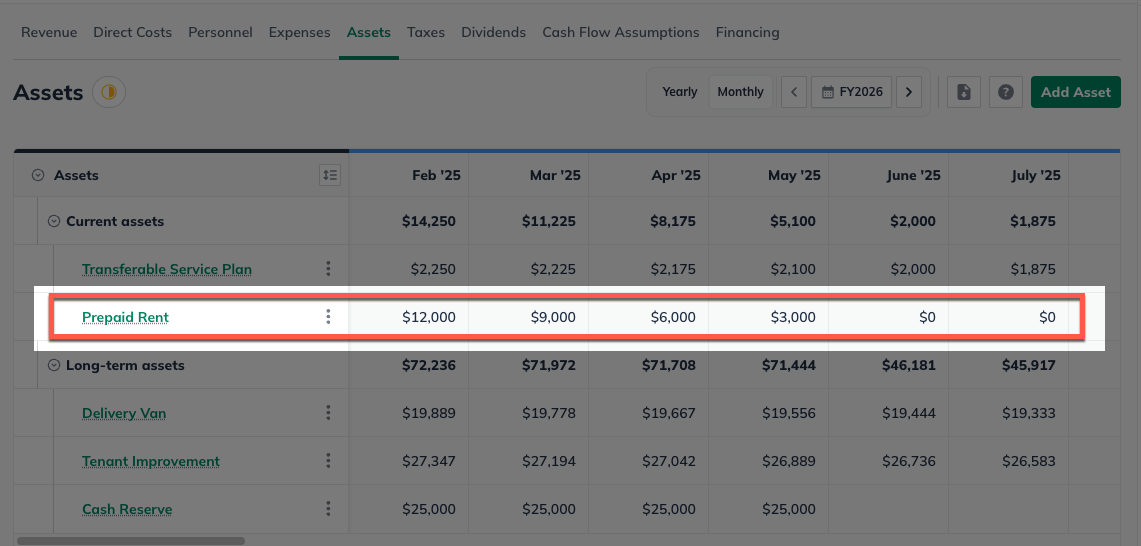The image size is (1141, 546).
Task: Go to next fiscal year arrow
Action: tap(908, 92)
